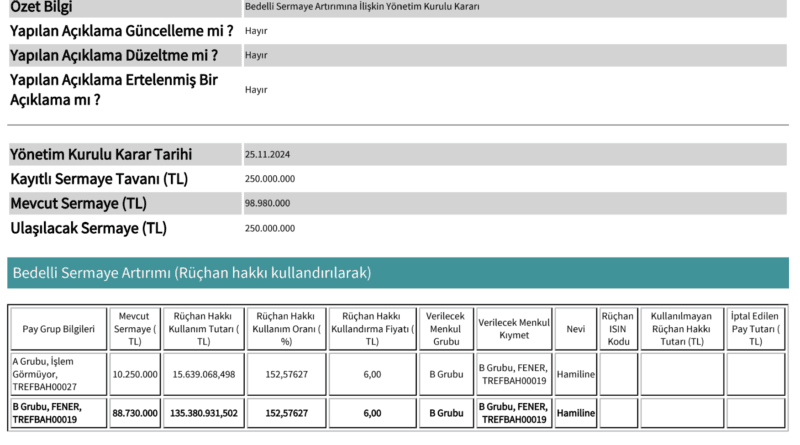Click 'Hamiline' in the A Grubu row
The width and height of the screenshot is (800, 445).
[x=576, y=374]
